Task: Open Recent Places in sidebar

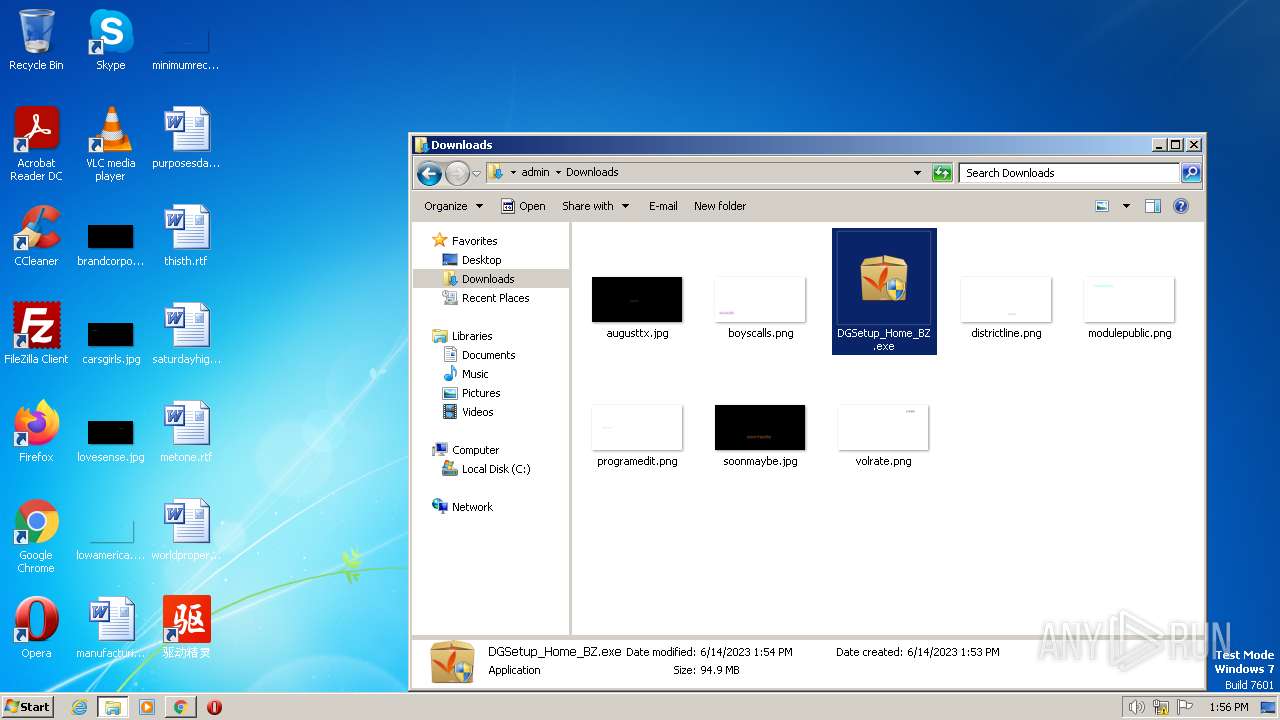Action: [x=495, y=298]
